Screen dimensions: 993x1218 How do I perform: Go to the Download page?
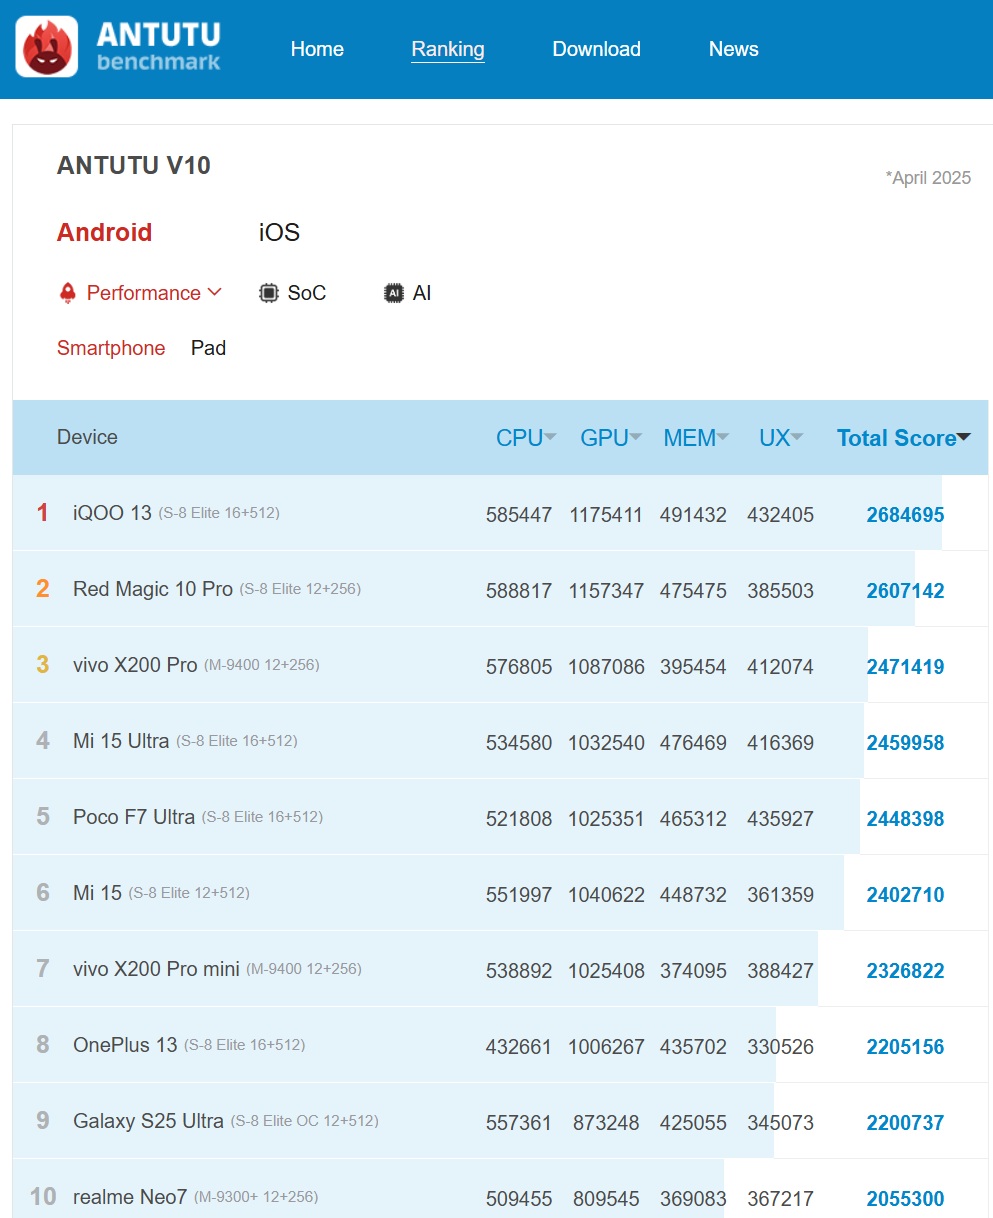[x=597, y=49]
